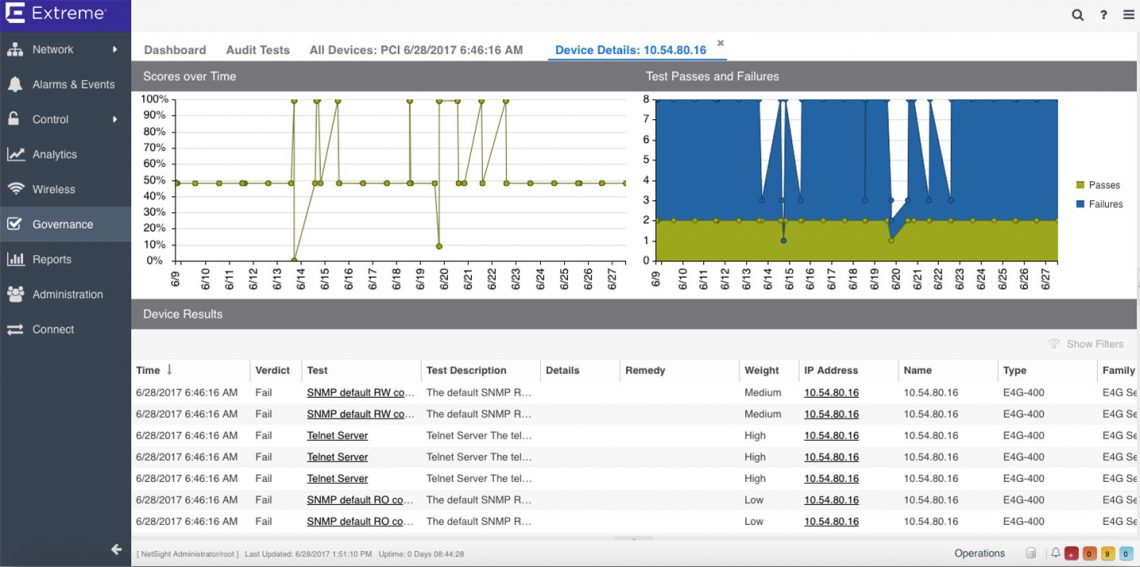Close the Device Details tab
Image resolution: width=1140 pixels, height=567 pixels.
click(x=720, y=43)
